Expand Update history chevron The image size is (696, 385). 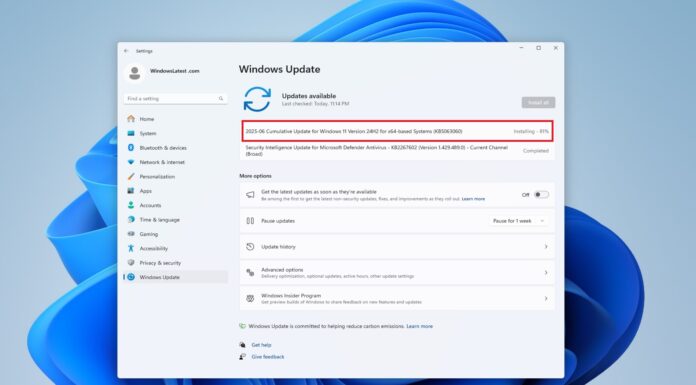coord(546,246)
